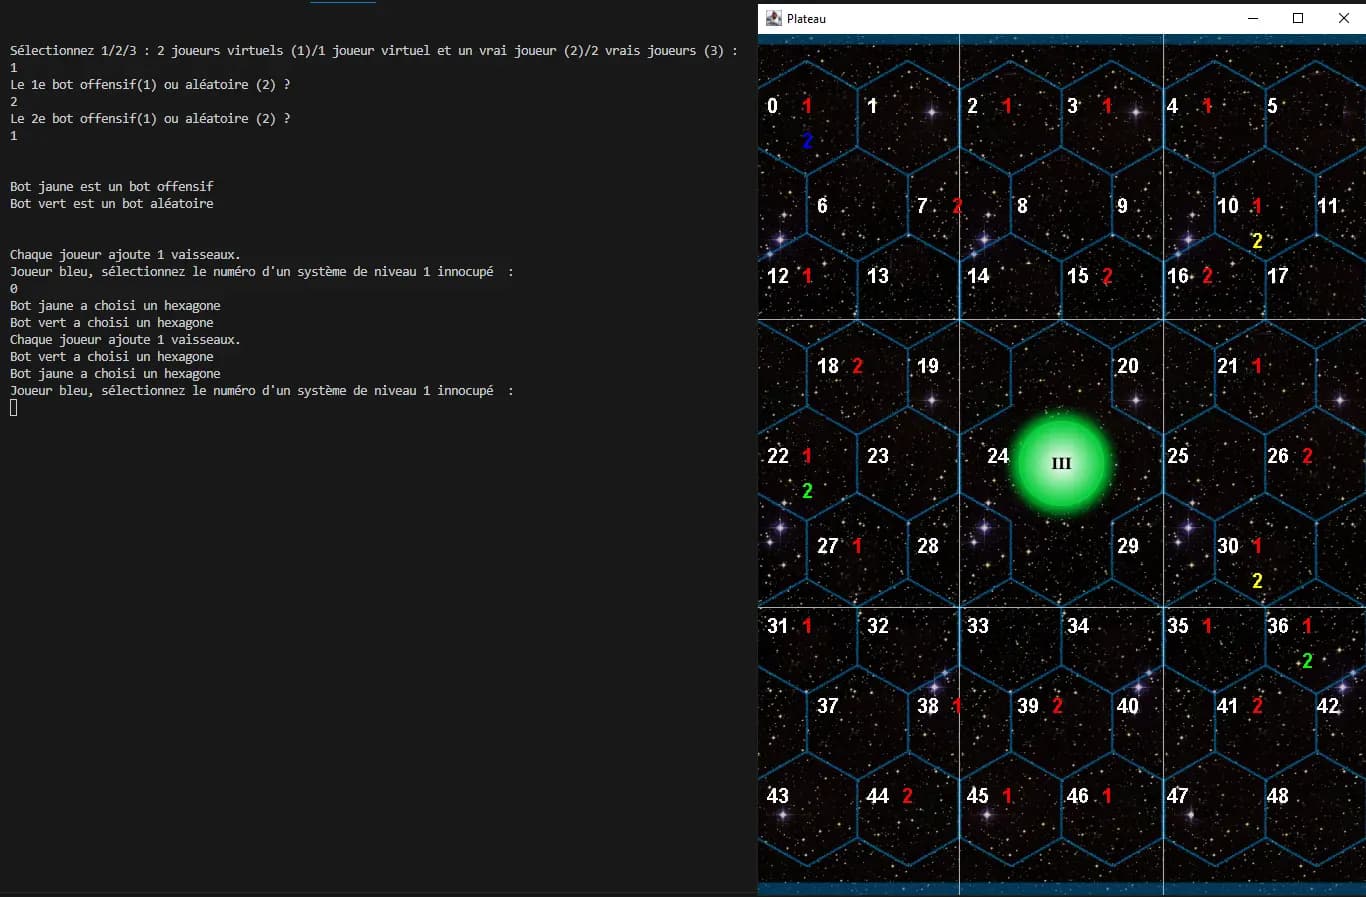The width and height of the screenshot is (1366, 897).
Task: Click yellow ship count 2 on hexagon 30
Action: pos(1257,581)
